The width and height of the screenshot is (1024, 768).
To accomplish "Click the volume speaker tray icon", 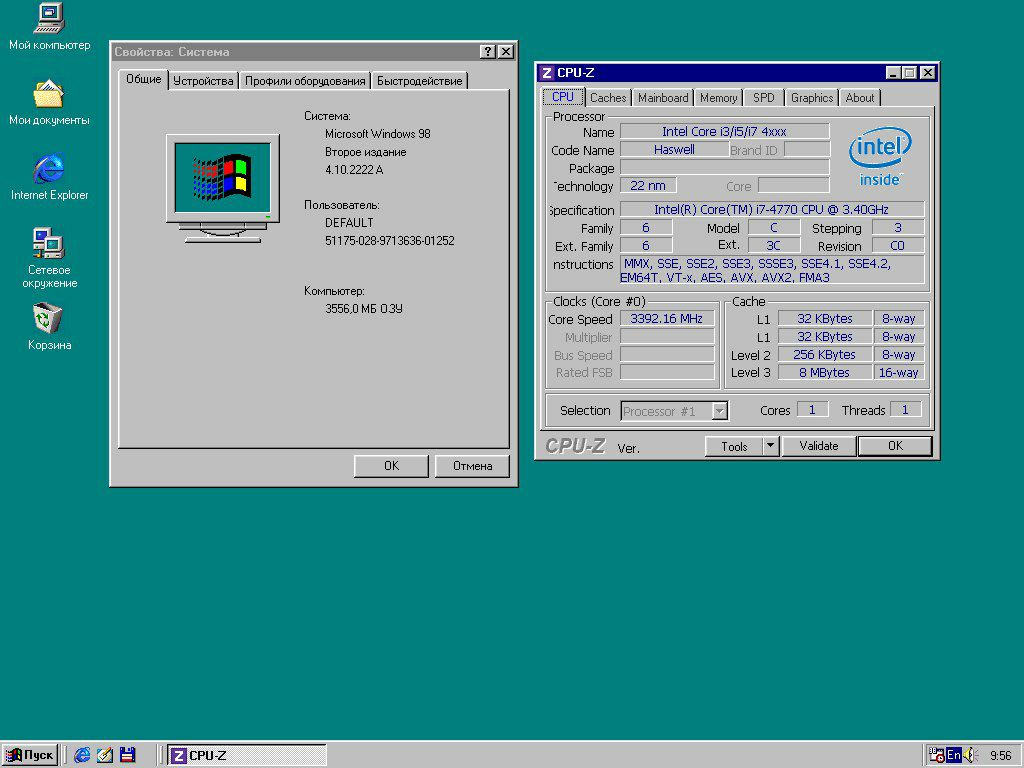I will tap(969, 755).
